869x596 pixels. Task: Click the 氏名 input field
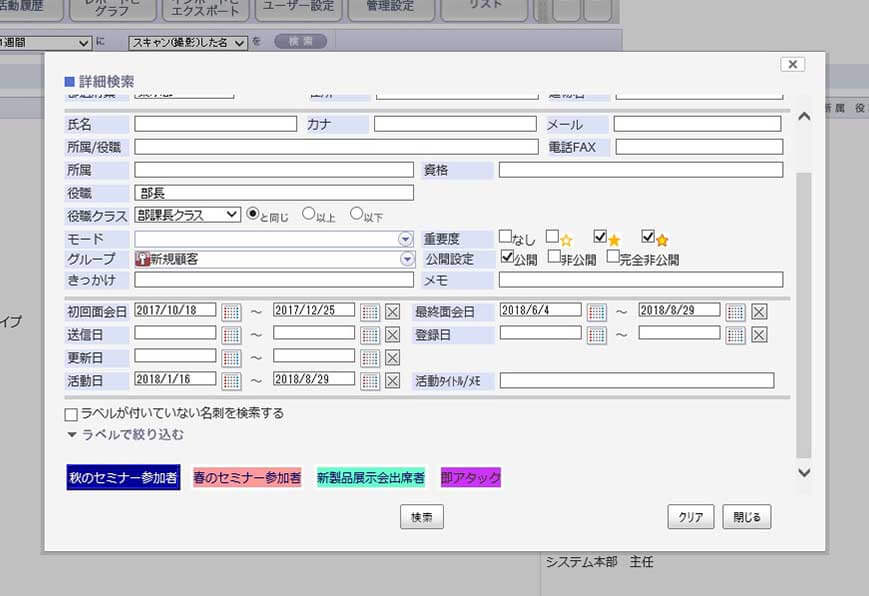[216, 124]
